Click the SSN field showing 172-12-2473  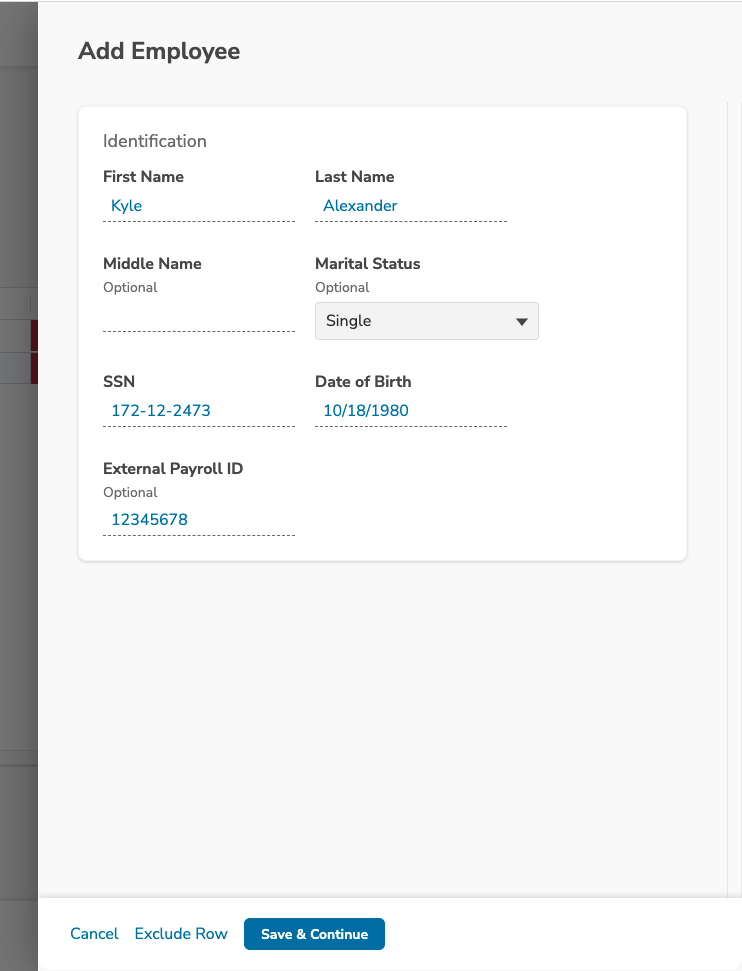pyautogui.click(x=199, y=411)
